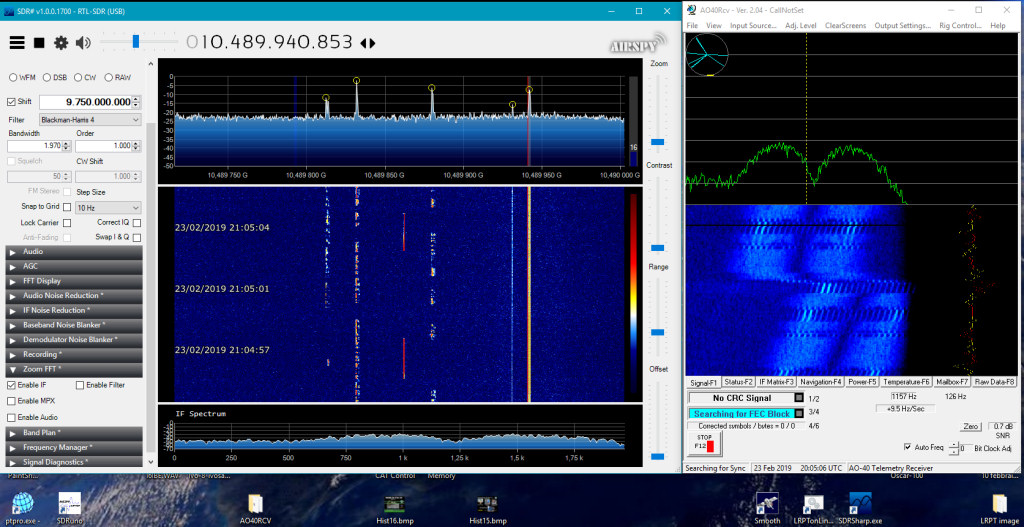Expand the Audio panel
This screenshot has height=527, width=1024.
74,251
